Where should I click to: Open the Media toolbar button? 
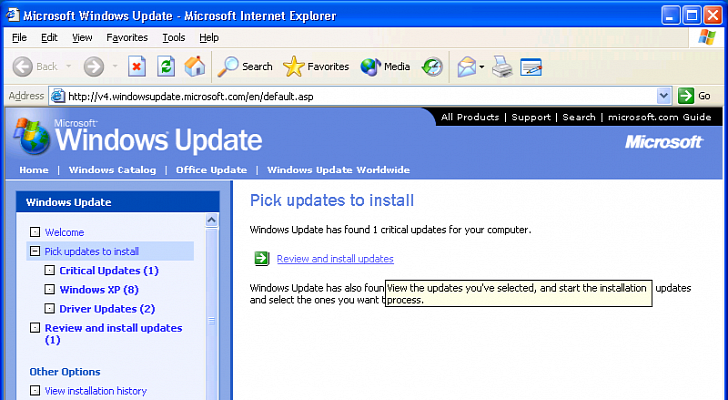[385, 66]
